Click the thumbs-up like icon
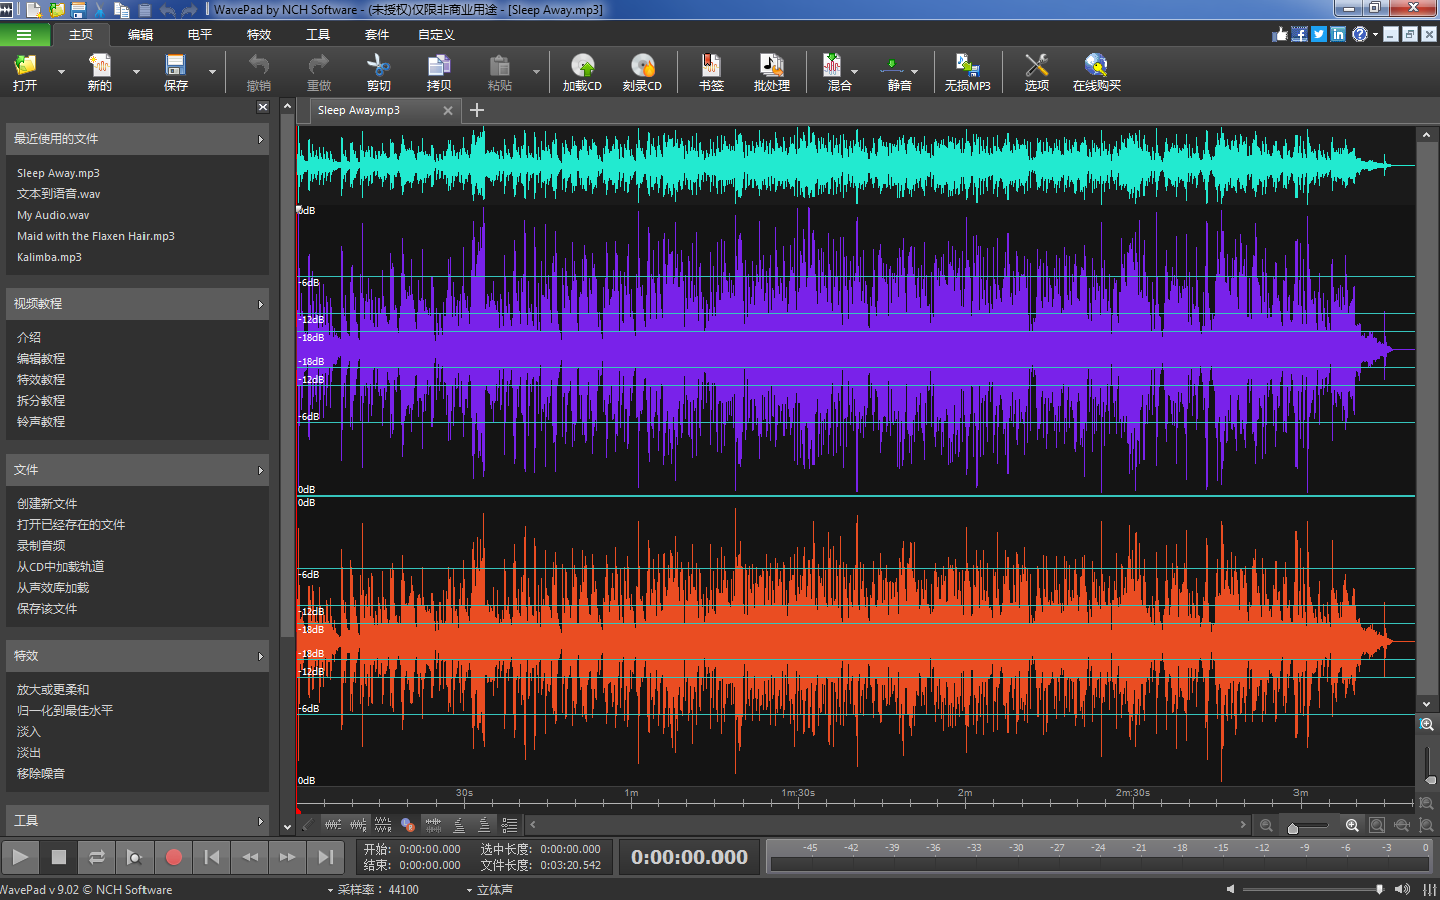1440x900 pixels. tap(1280, 34)
